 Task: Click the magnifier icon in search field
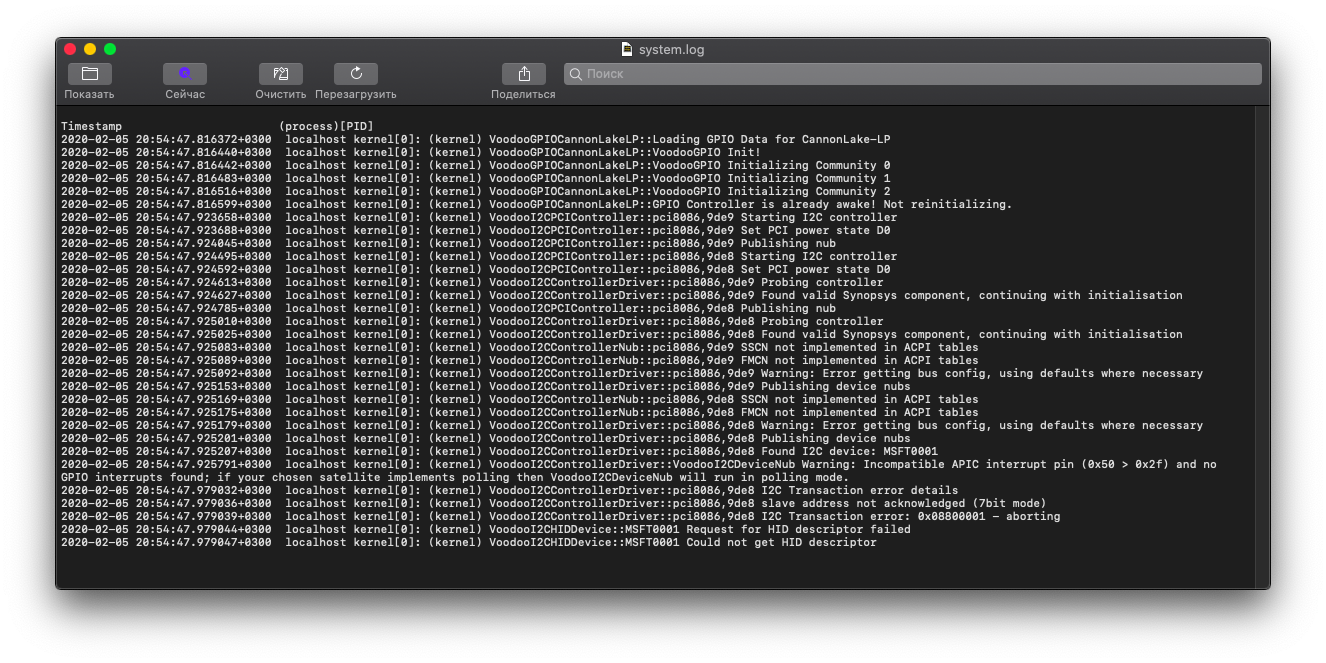point(576,74)
